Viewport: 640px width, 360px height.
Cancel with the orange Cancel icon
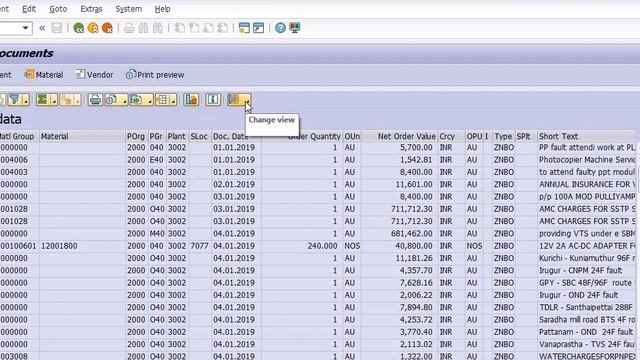(107, 28)
